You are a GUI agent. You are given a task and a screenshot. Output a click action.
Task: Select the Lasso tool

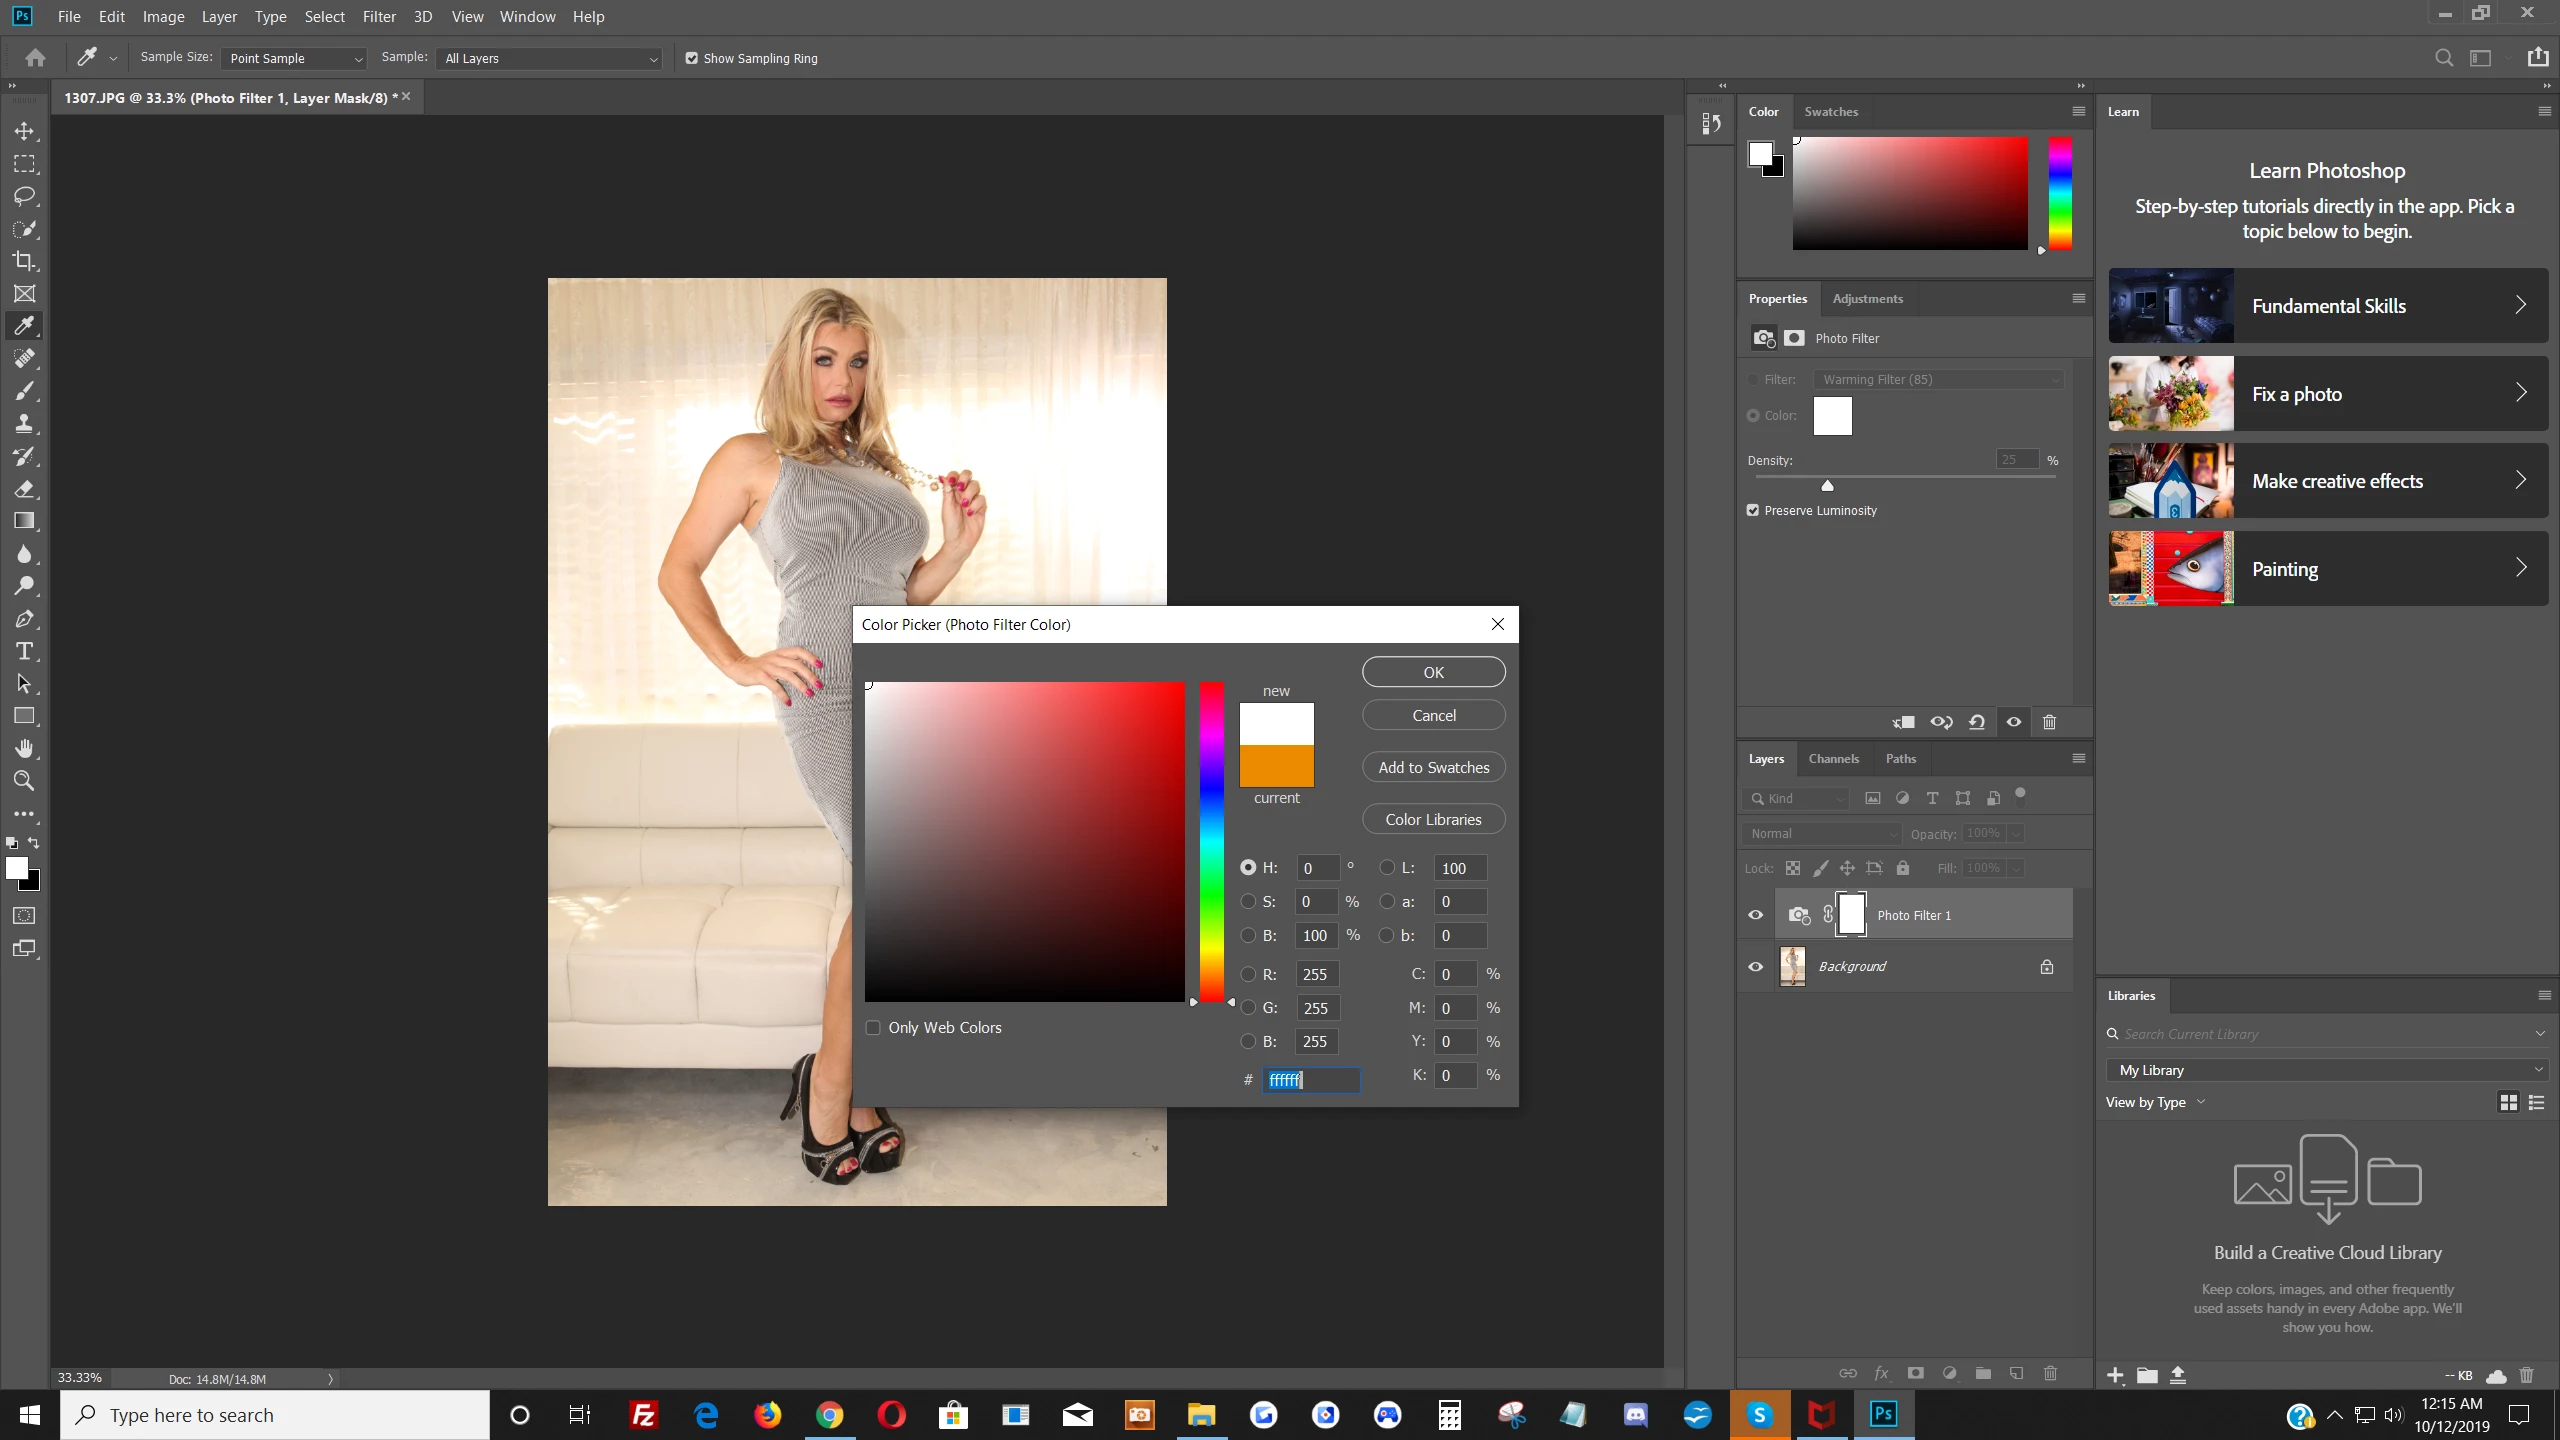pos(24,196)
